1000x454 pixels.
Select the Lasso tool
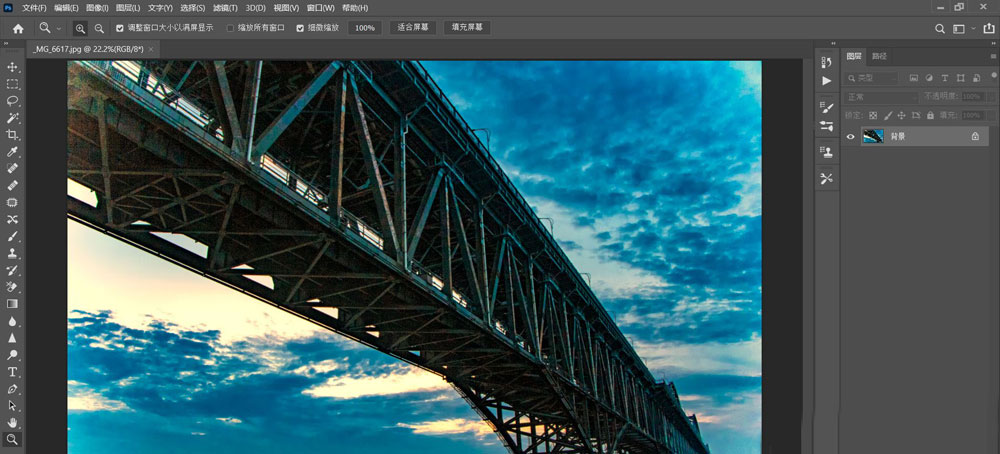[13, 101]
